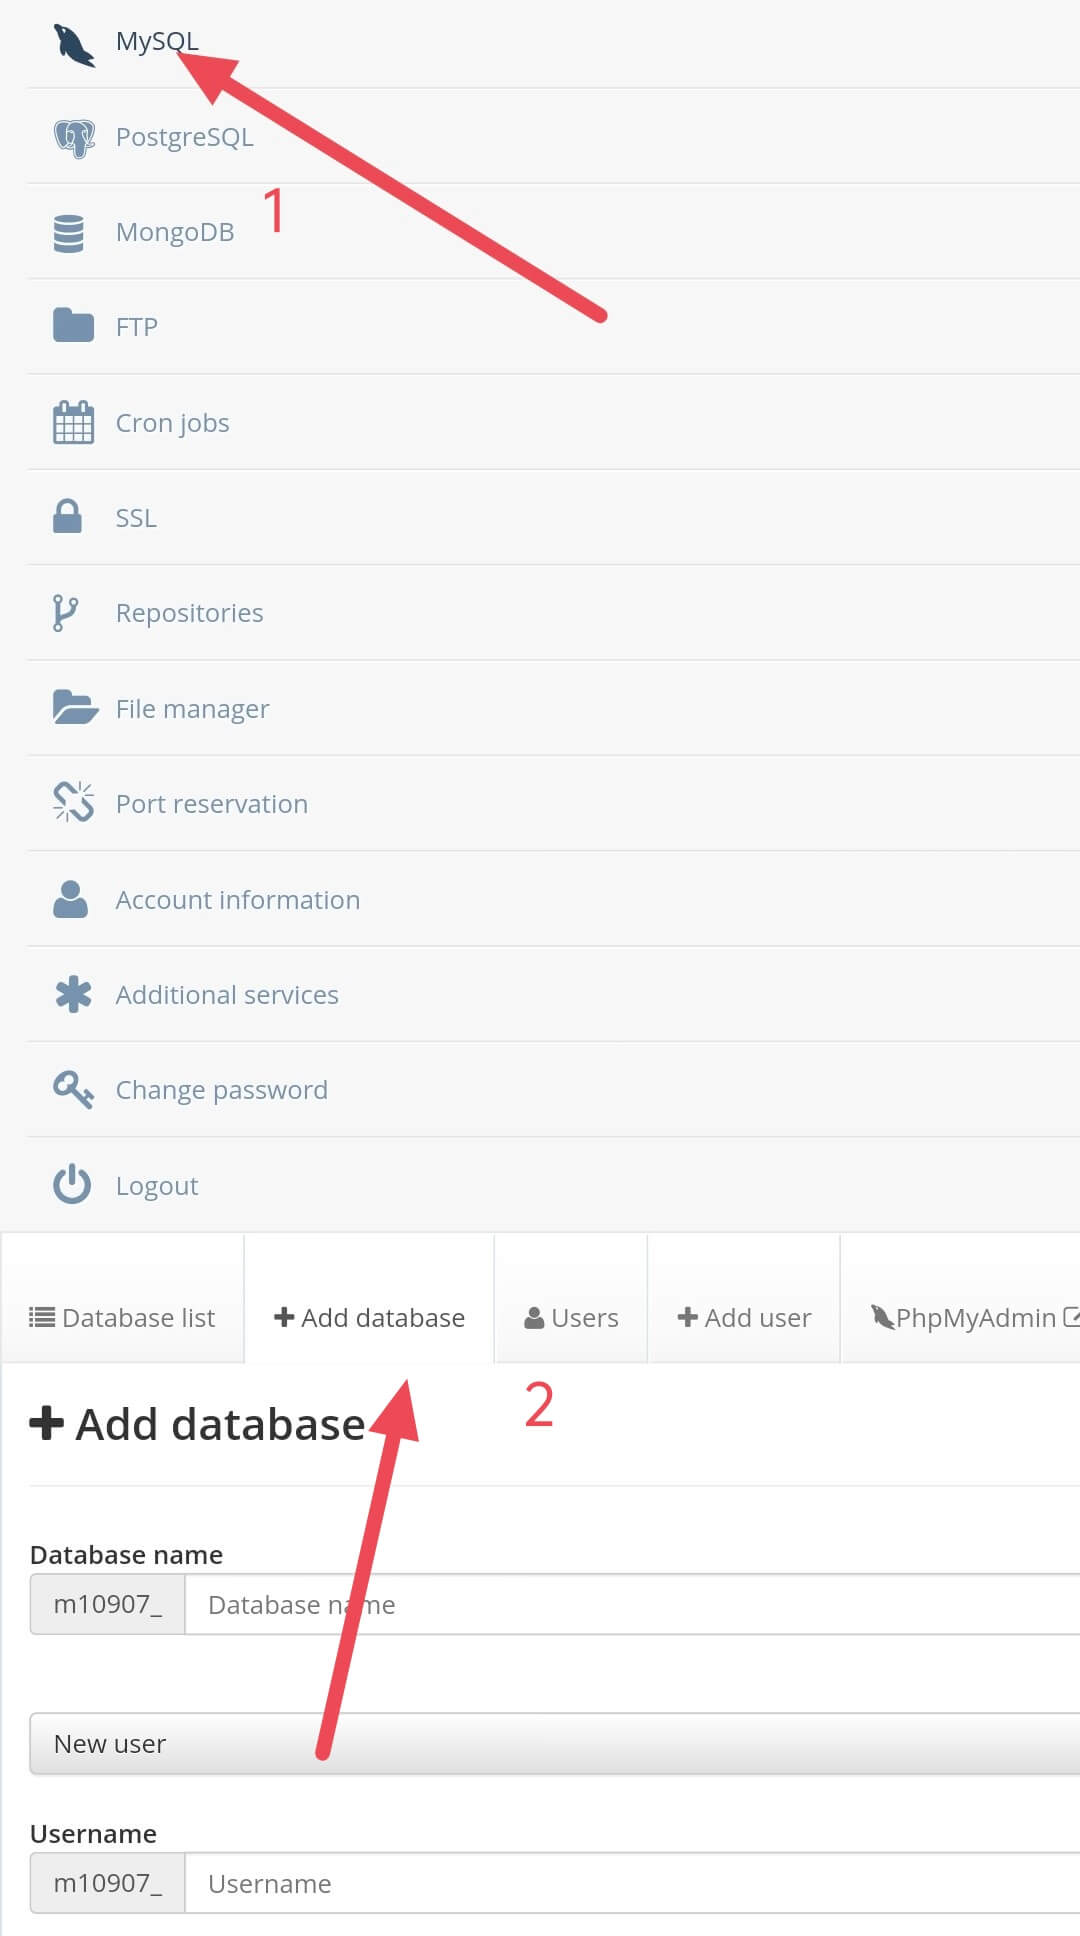
Task: Click the MySQL dolphin icon
Action: (x=73, y=45)
